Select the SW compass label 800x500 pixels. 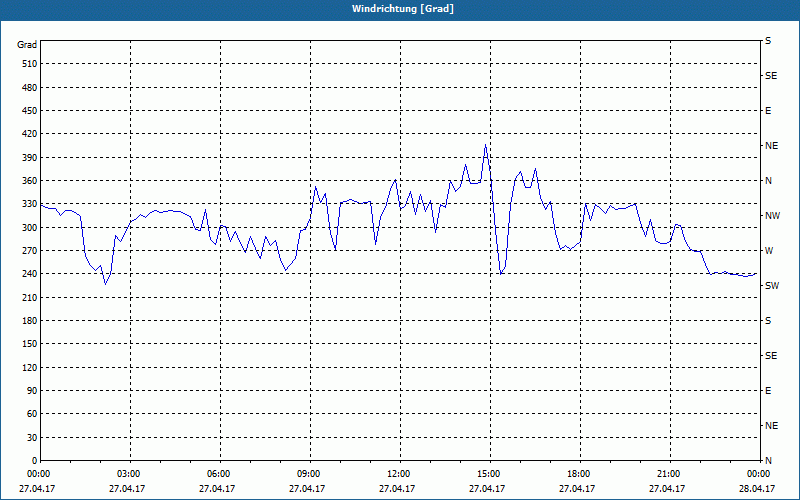[772, 286]
